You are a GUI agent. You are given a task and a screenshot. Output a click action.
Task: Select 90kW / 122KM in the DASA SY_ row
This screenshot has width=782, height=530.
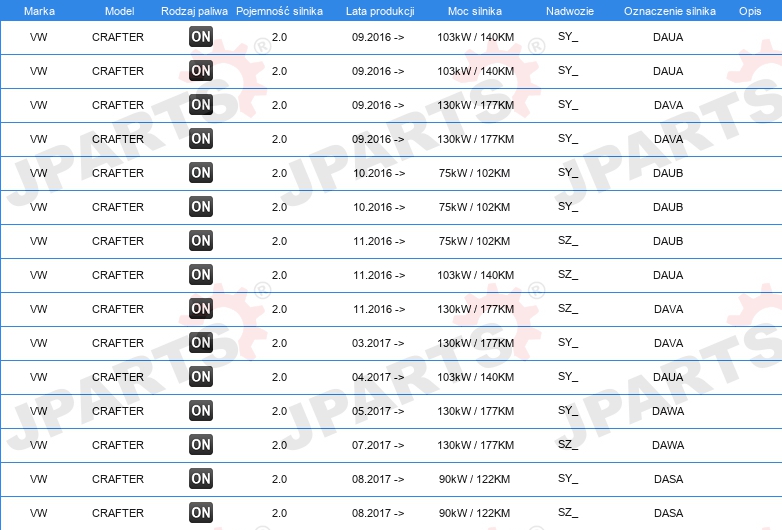pyautogui.click(x=474, y=479)
